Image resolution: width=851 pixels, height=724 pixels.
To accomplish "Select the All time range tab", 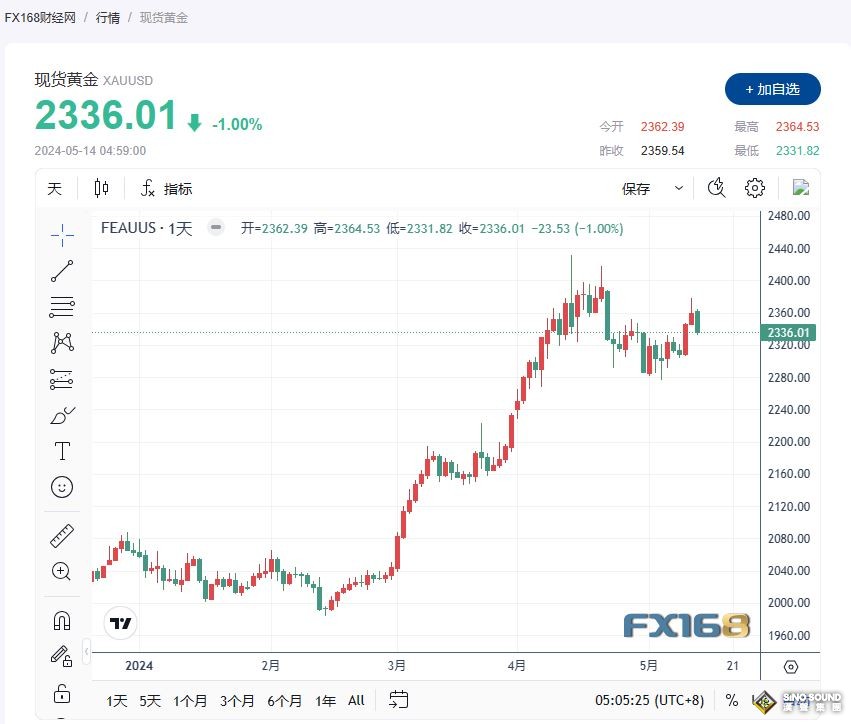I will (x=356, y=701).
